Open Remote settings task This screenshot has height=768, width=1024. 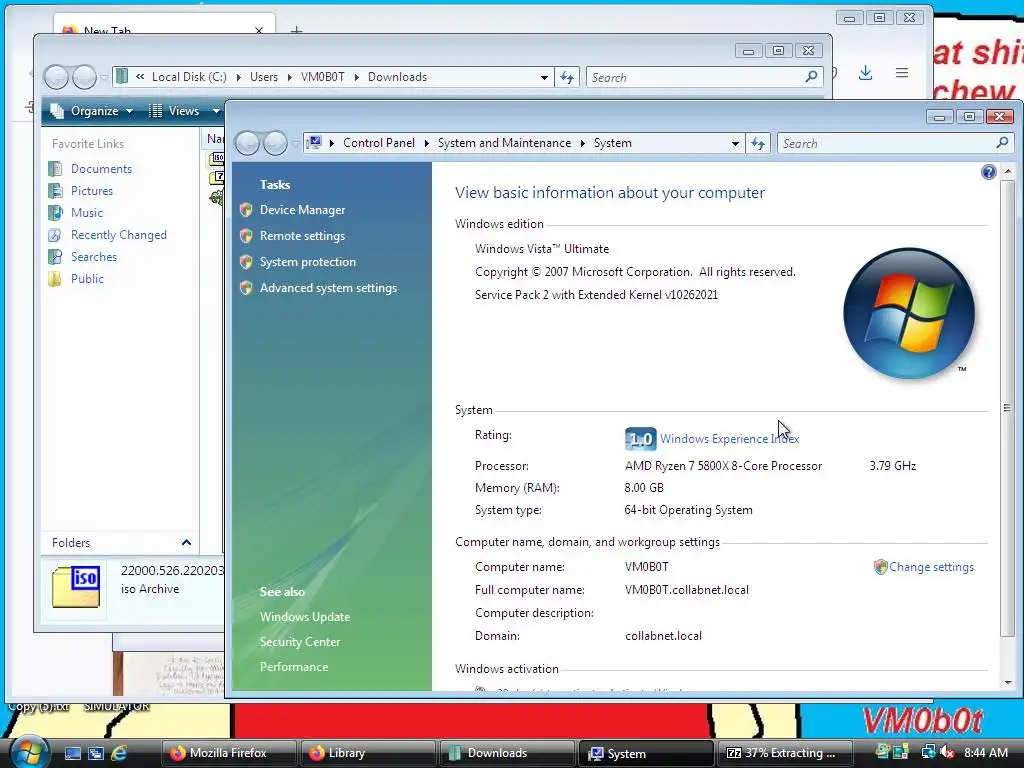[x=302, y=236]
